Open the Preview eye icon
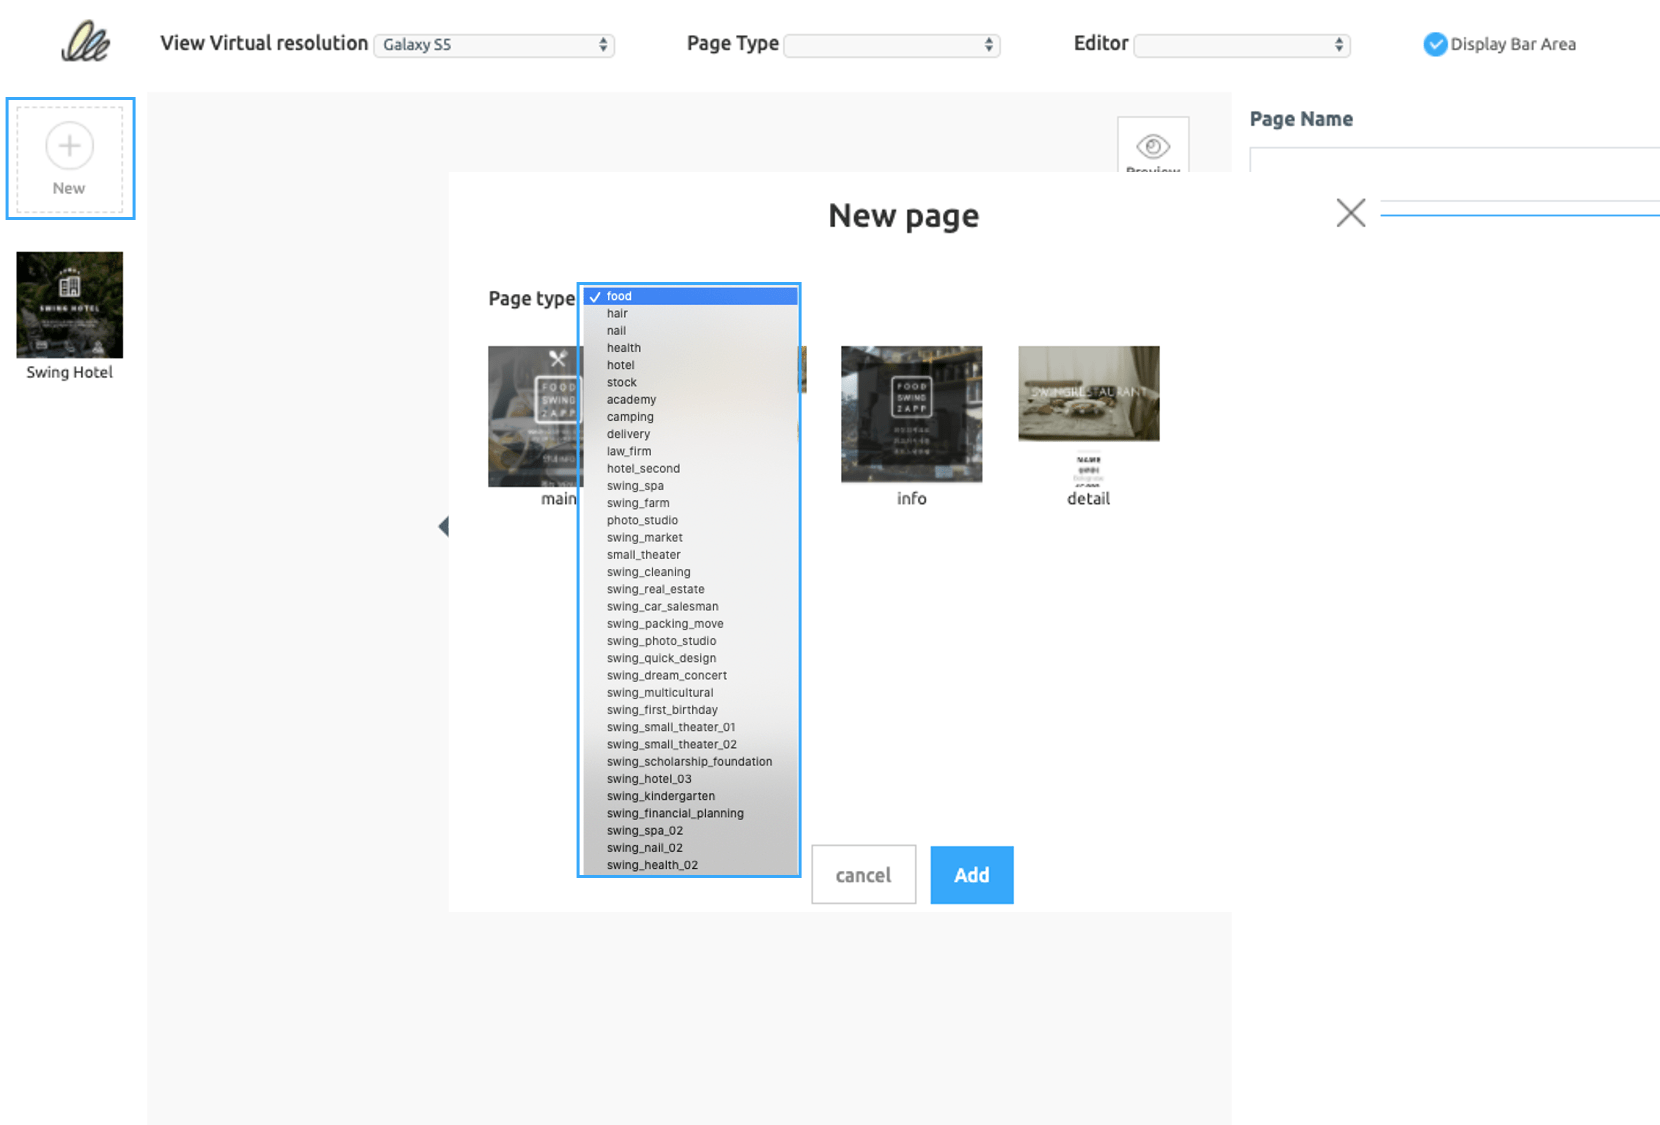Screen dimensions: 1660x1125 [x=1152, y=147]
